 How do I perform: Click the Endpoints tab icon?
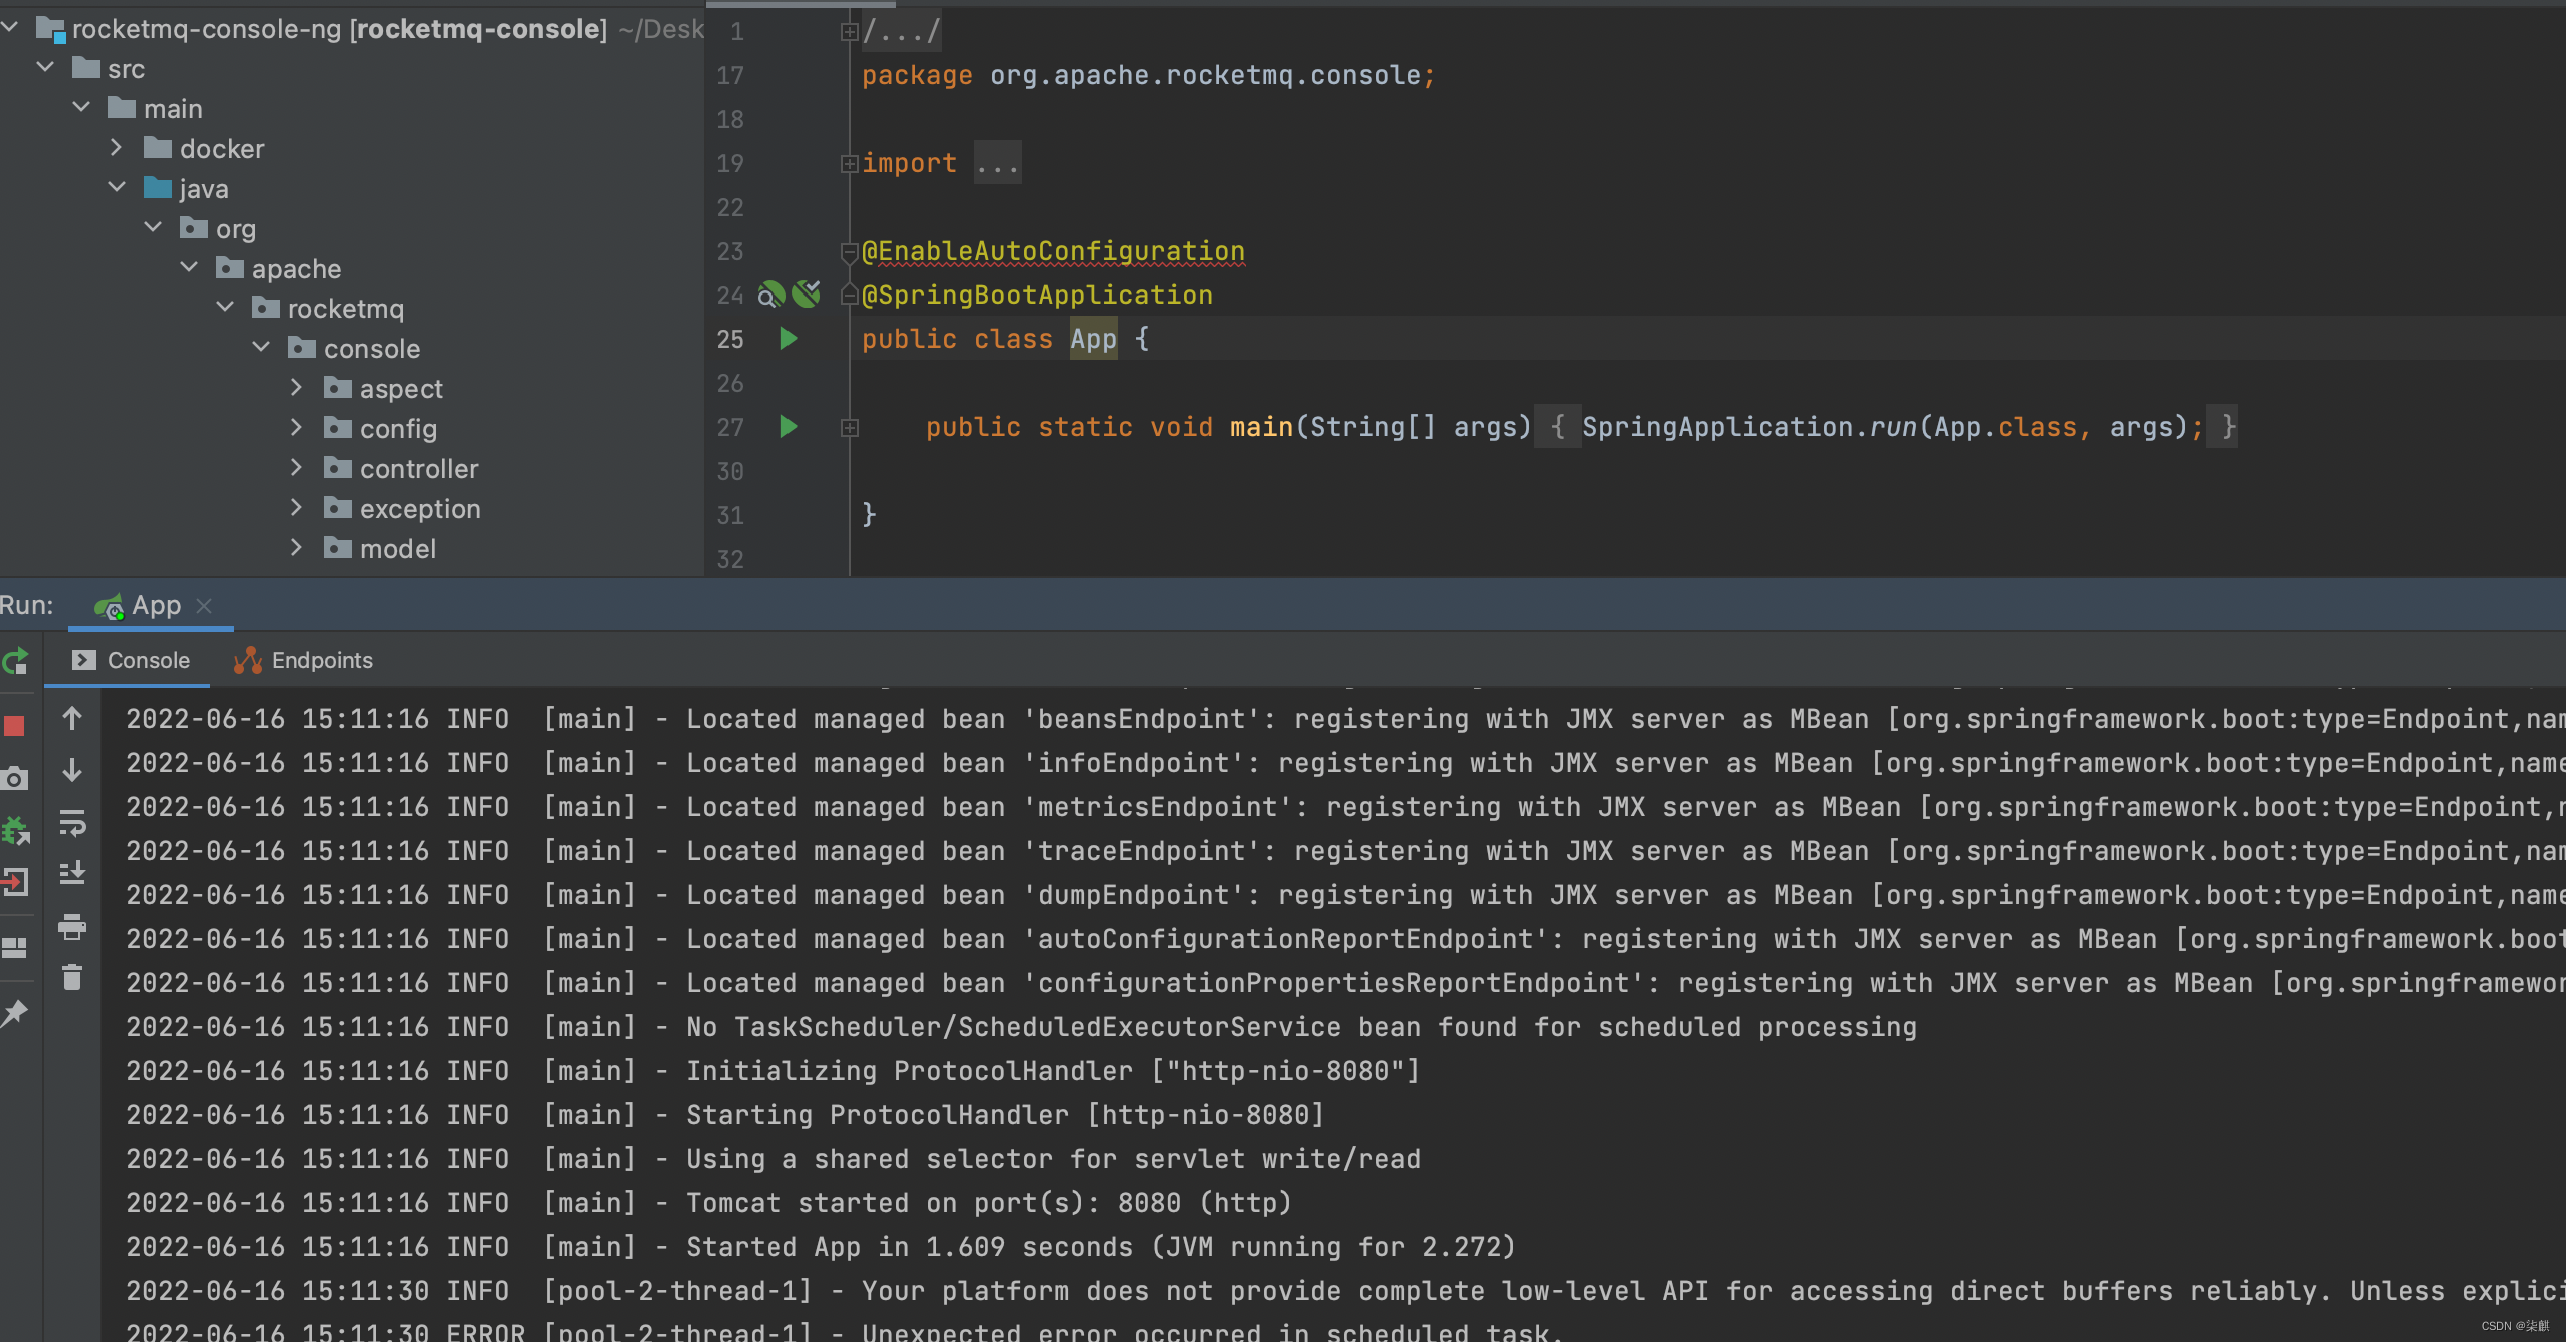pos(248,660)
